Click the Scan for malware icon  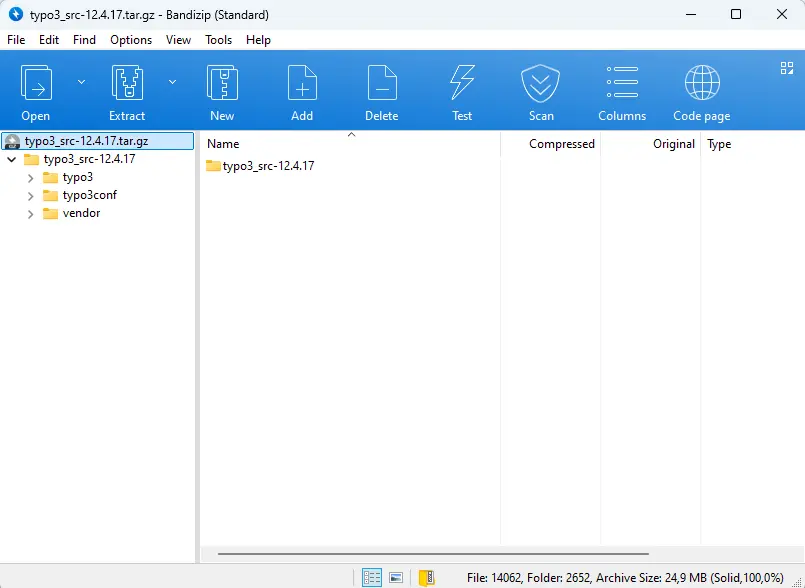point(540,90)
